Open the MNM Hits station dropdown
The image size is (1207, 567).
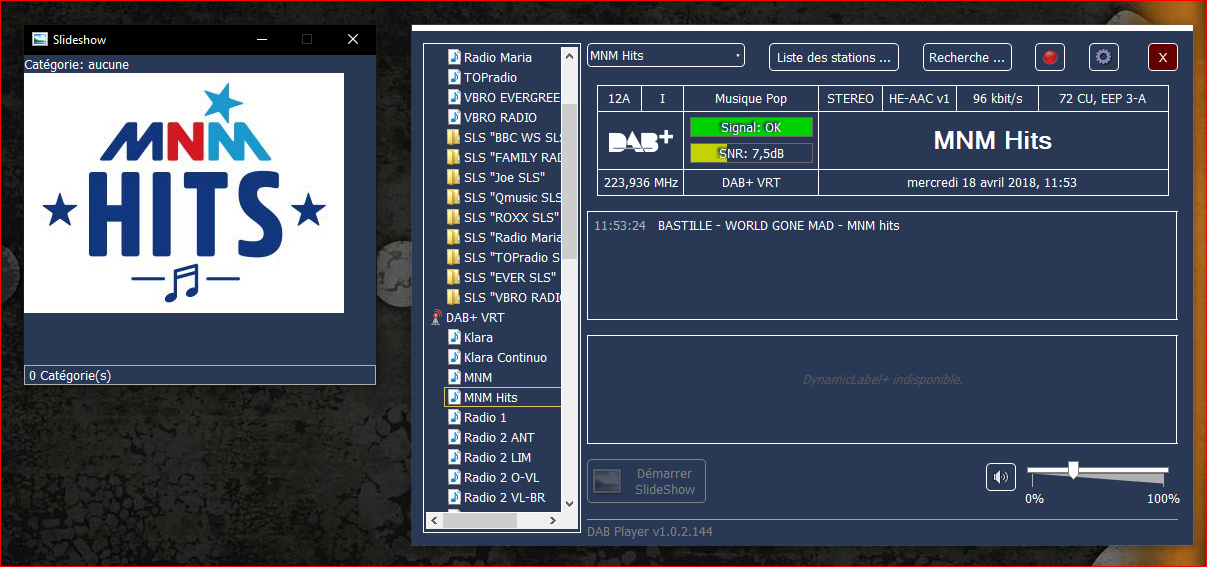[666, 56]
